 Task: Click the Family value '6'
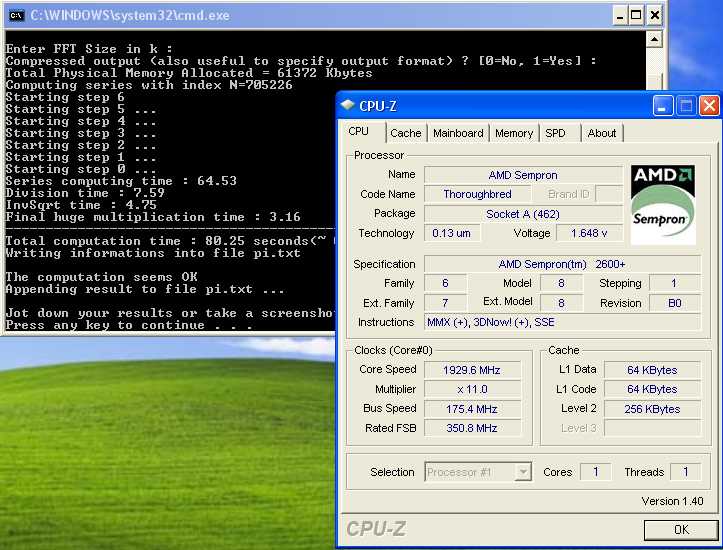(x=445, y=283)
